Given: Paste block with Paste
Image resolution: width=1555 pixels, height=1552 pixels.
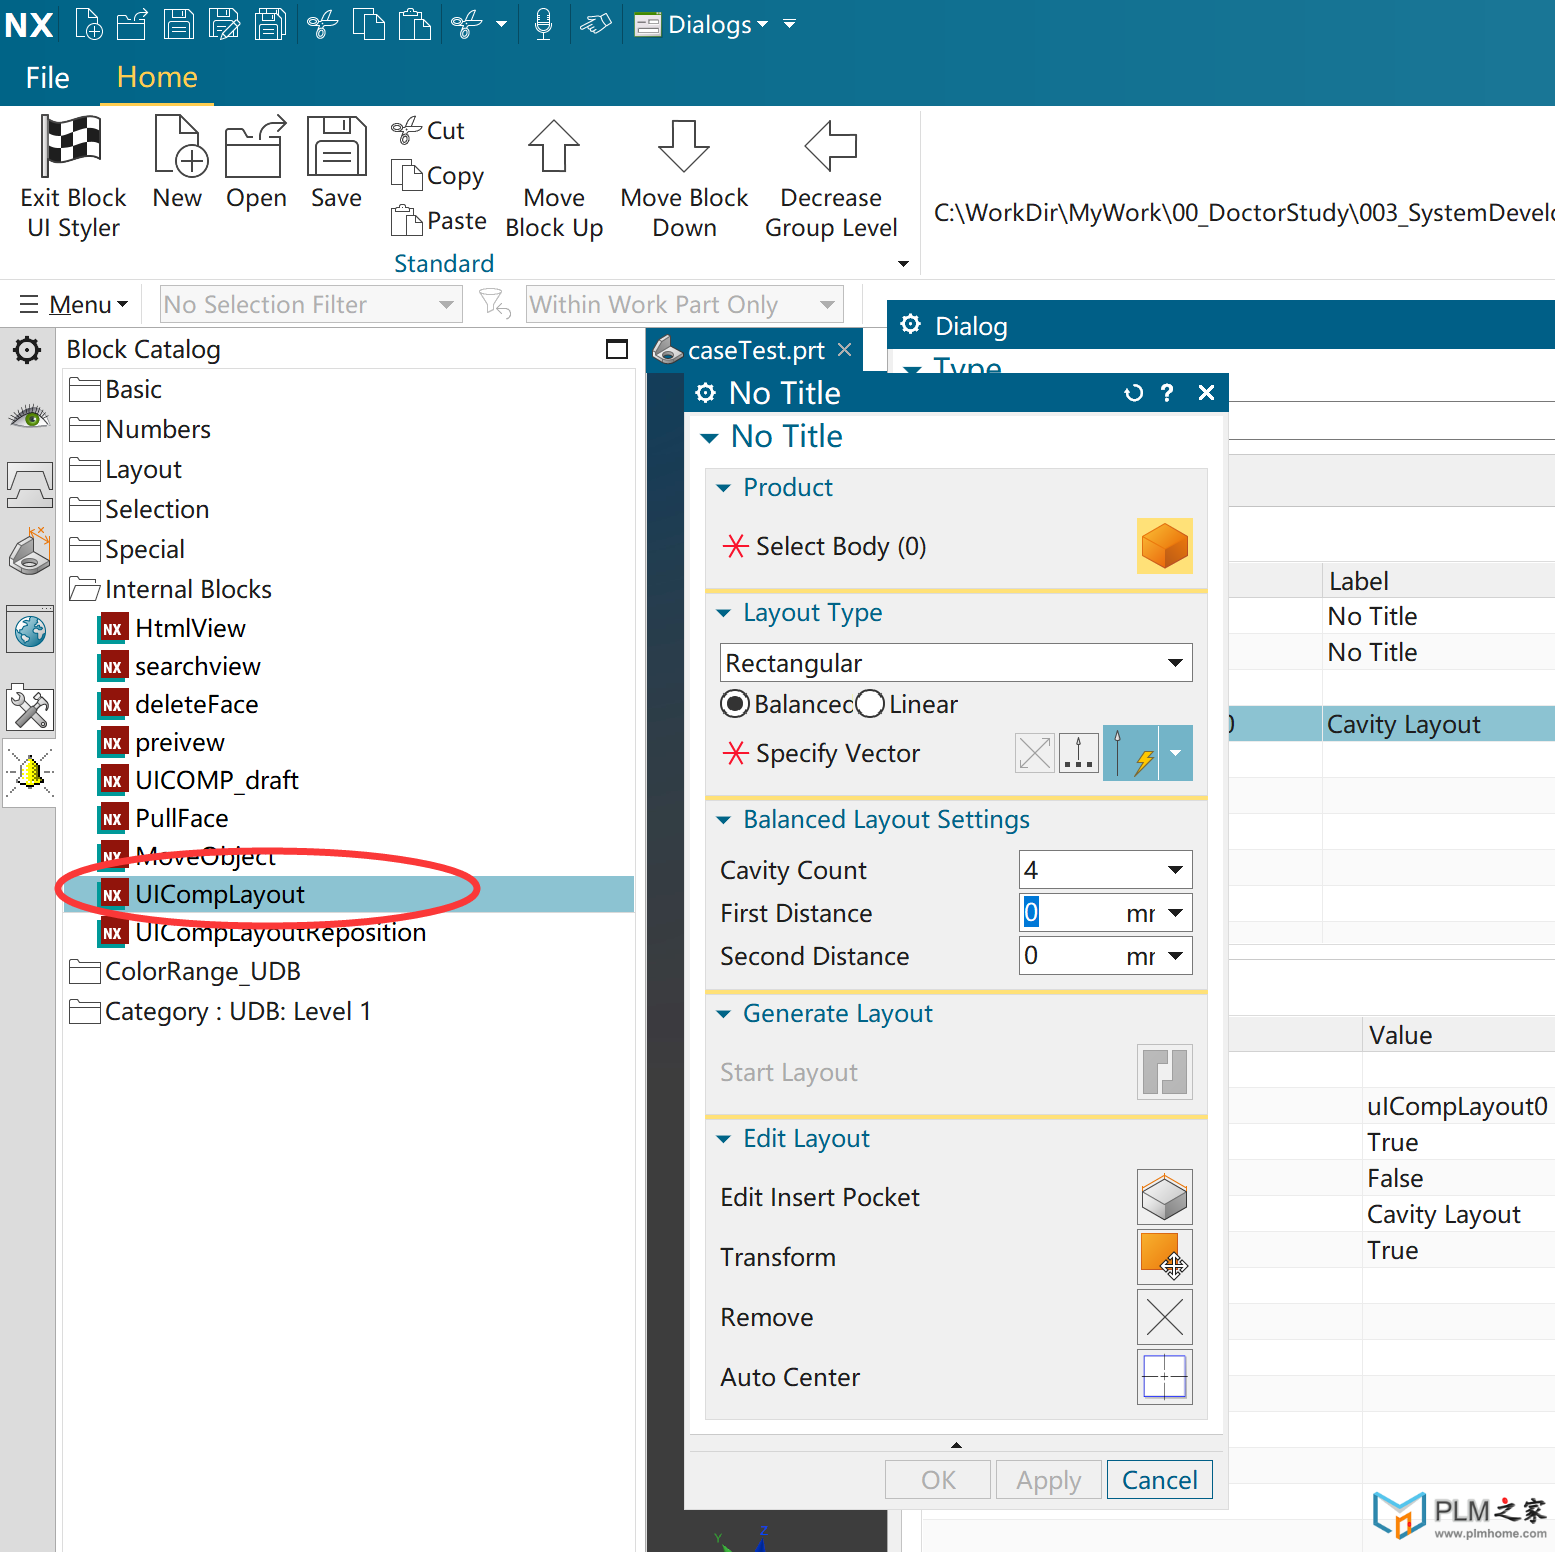Looking at the screenshot, I should click(x=438, y=220).
